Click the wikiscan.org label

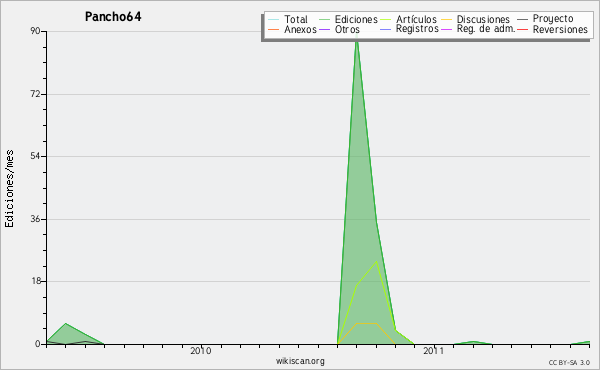(300, 361)
